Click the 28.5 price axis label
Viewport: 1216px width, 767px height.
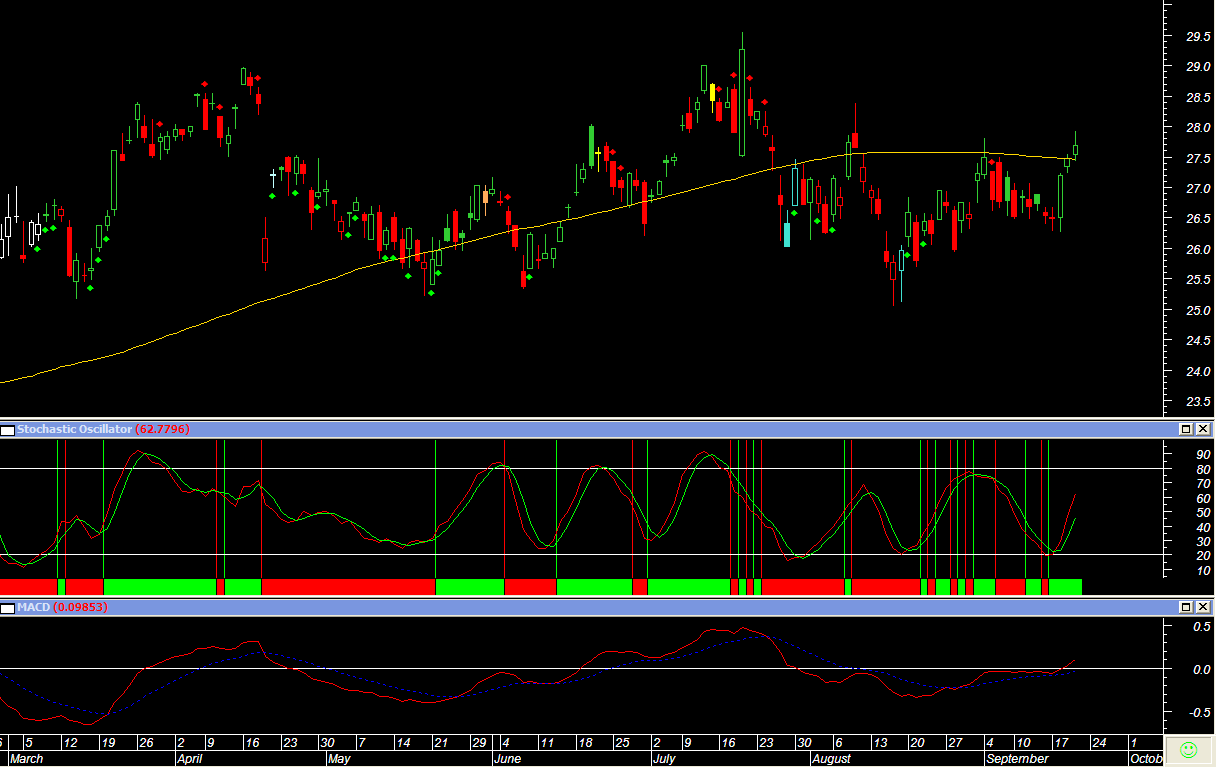pos(1198,97)
